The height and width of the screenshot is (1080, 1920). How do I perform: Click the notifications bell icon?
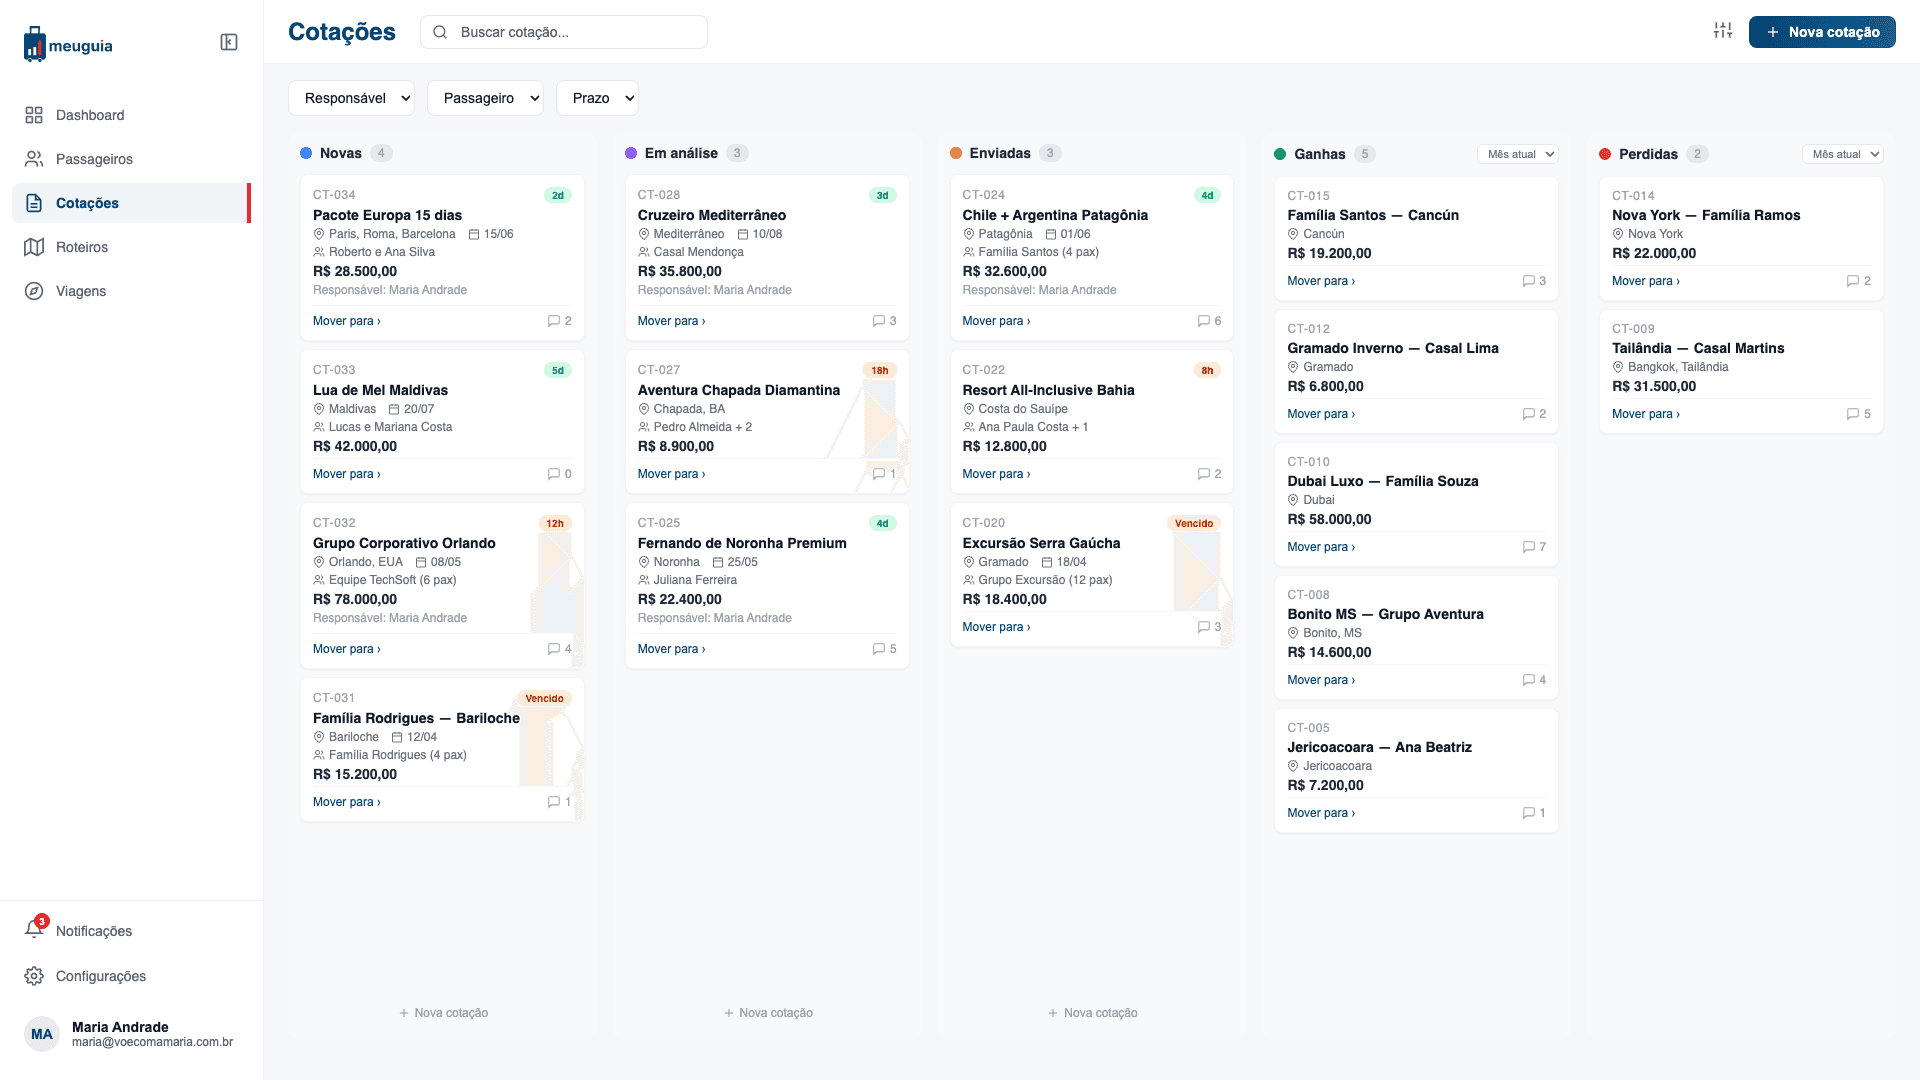[34, 930]
